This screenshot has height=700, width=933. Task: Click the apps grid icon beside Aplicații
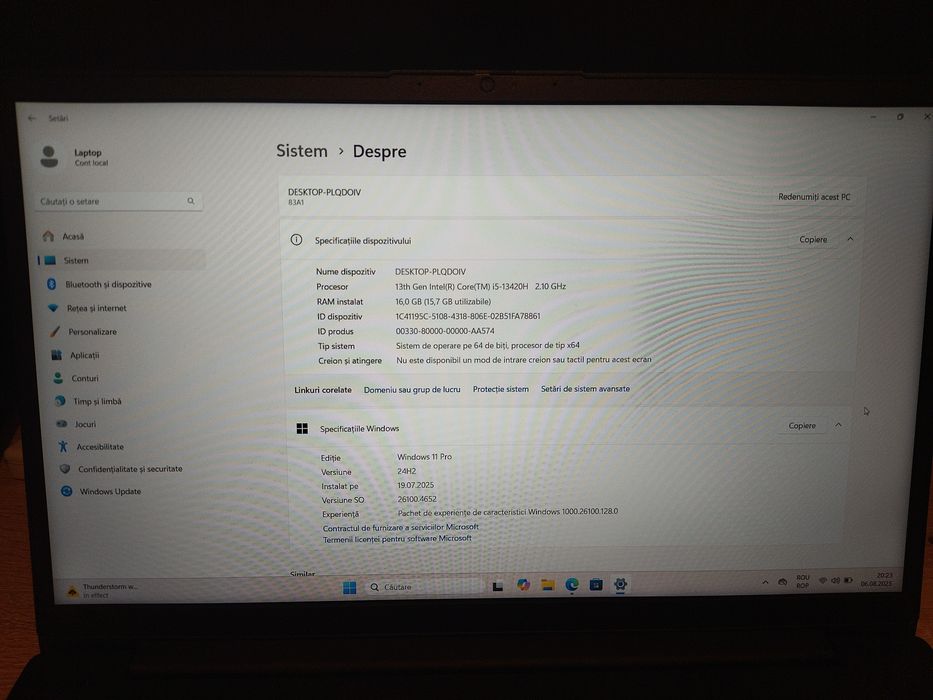tap(57, 355)
